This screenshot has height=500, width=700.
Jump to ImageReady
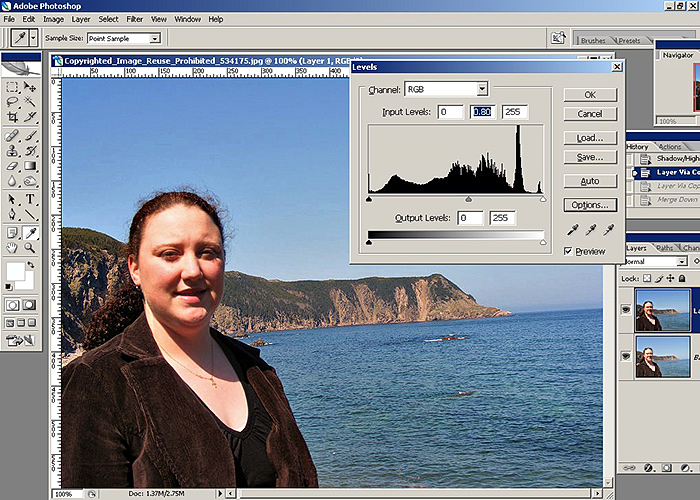(21, 341)
